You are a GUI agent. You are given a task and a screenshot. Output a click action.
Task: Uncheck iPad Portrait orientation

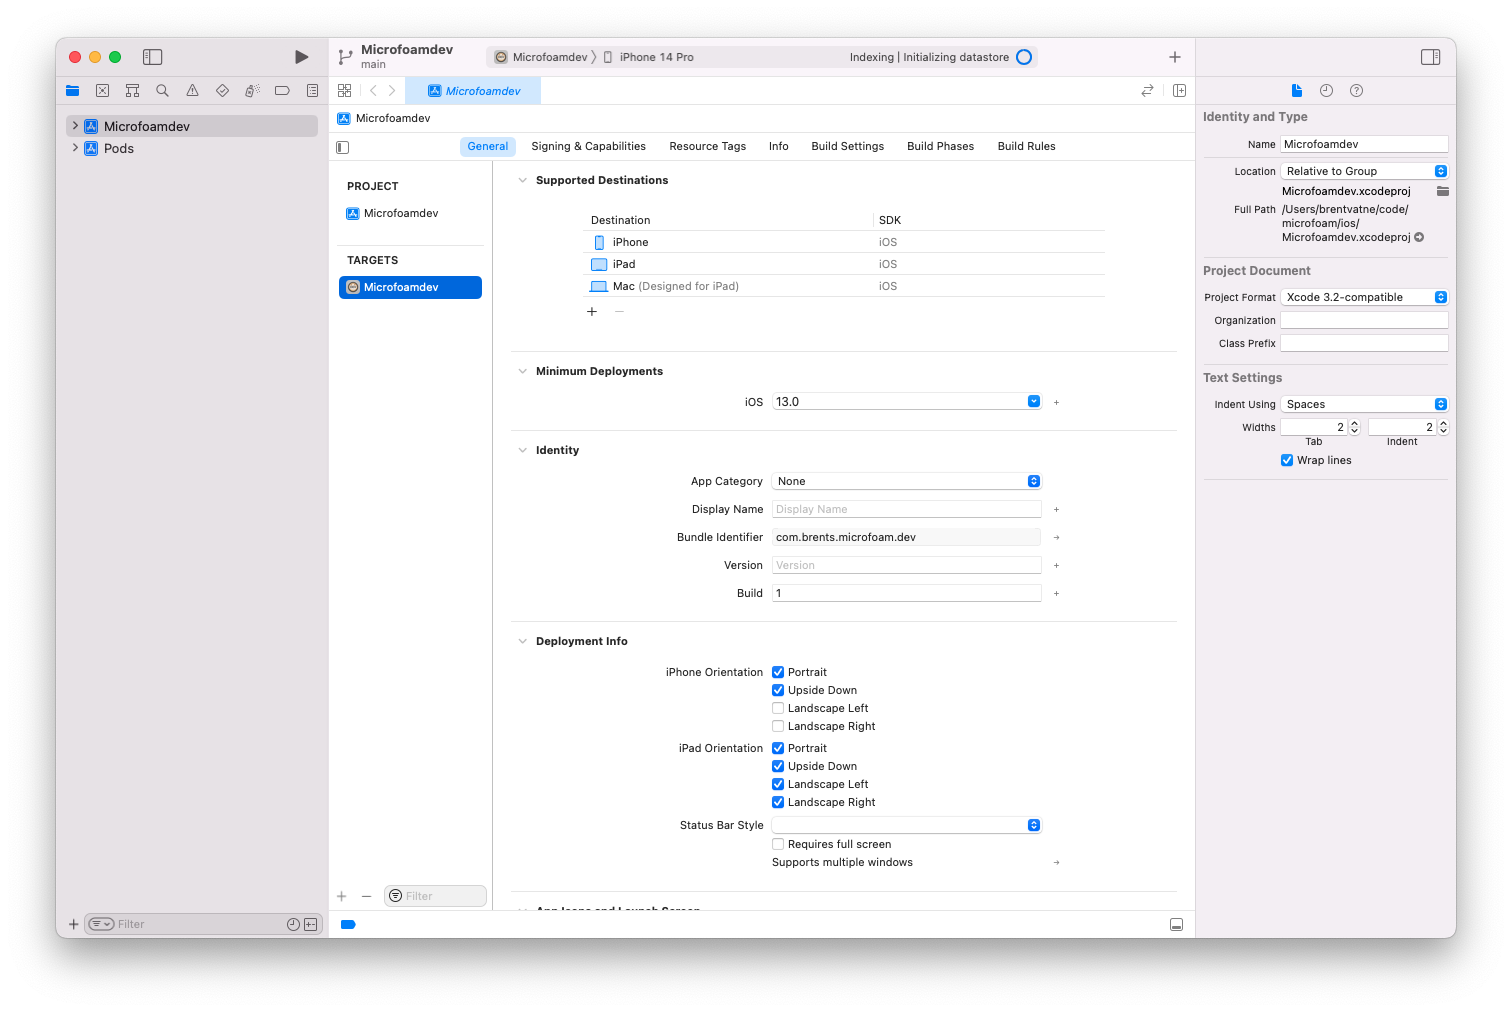[778, 748]
